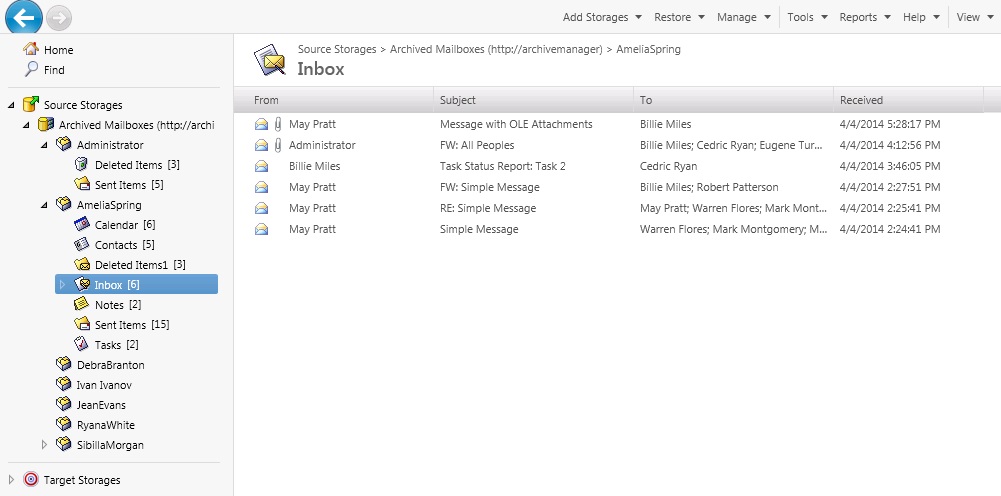This screenshot has width=1001, height=496.
Task: Select the Inbox [6] tree item
Action: click(137, 284)
